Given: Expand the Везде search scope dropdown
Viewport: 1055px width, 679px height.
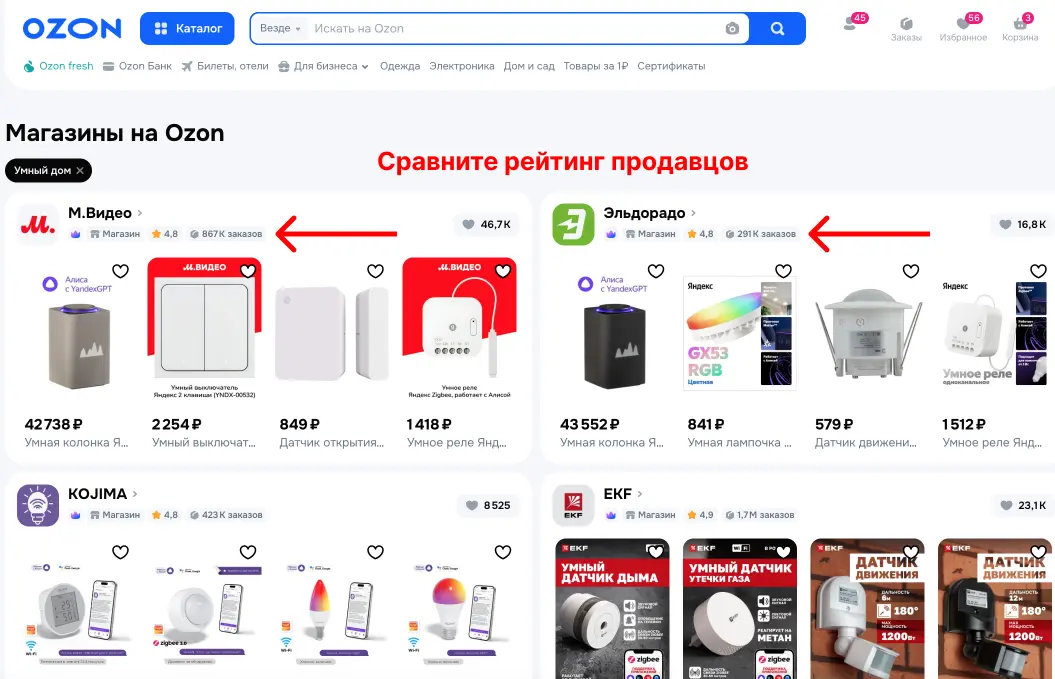Looking at the screenshot, I should pyautogui.click(x=281, y=28).
